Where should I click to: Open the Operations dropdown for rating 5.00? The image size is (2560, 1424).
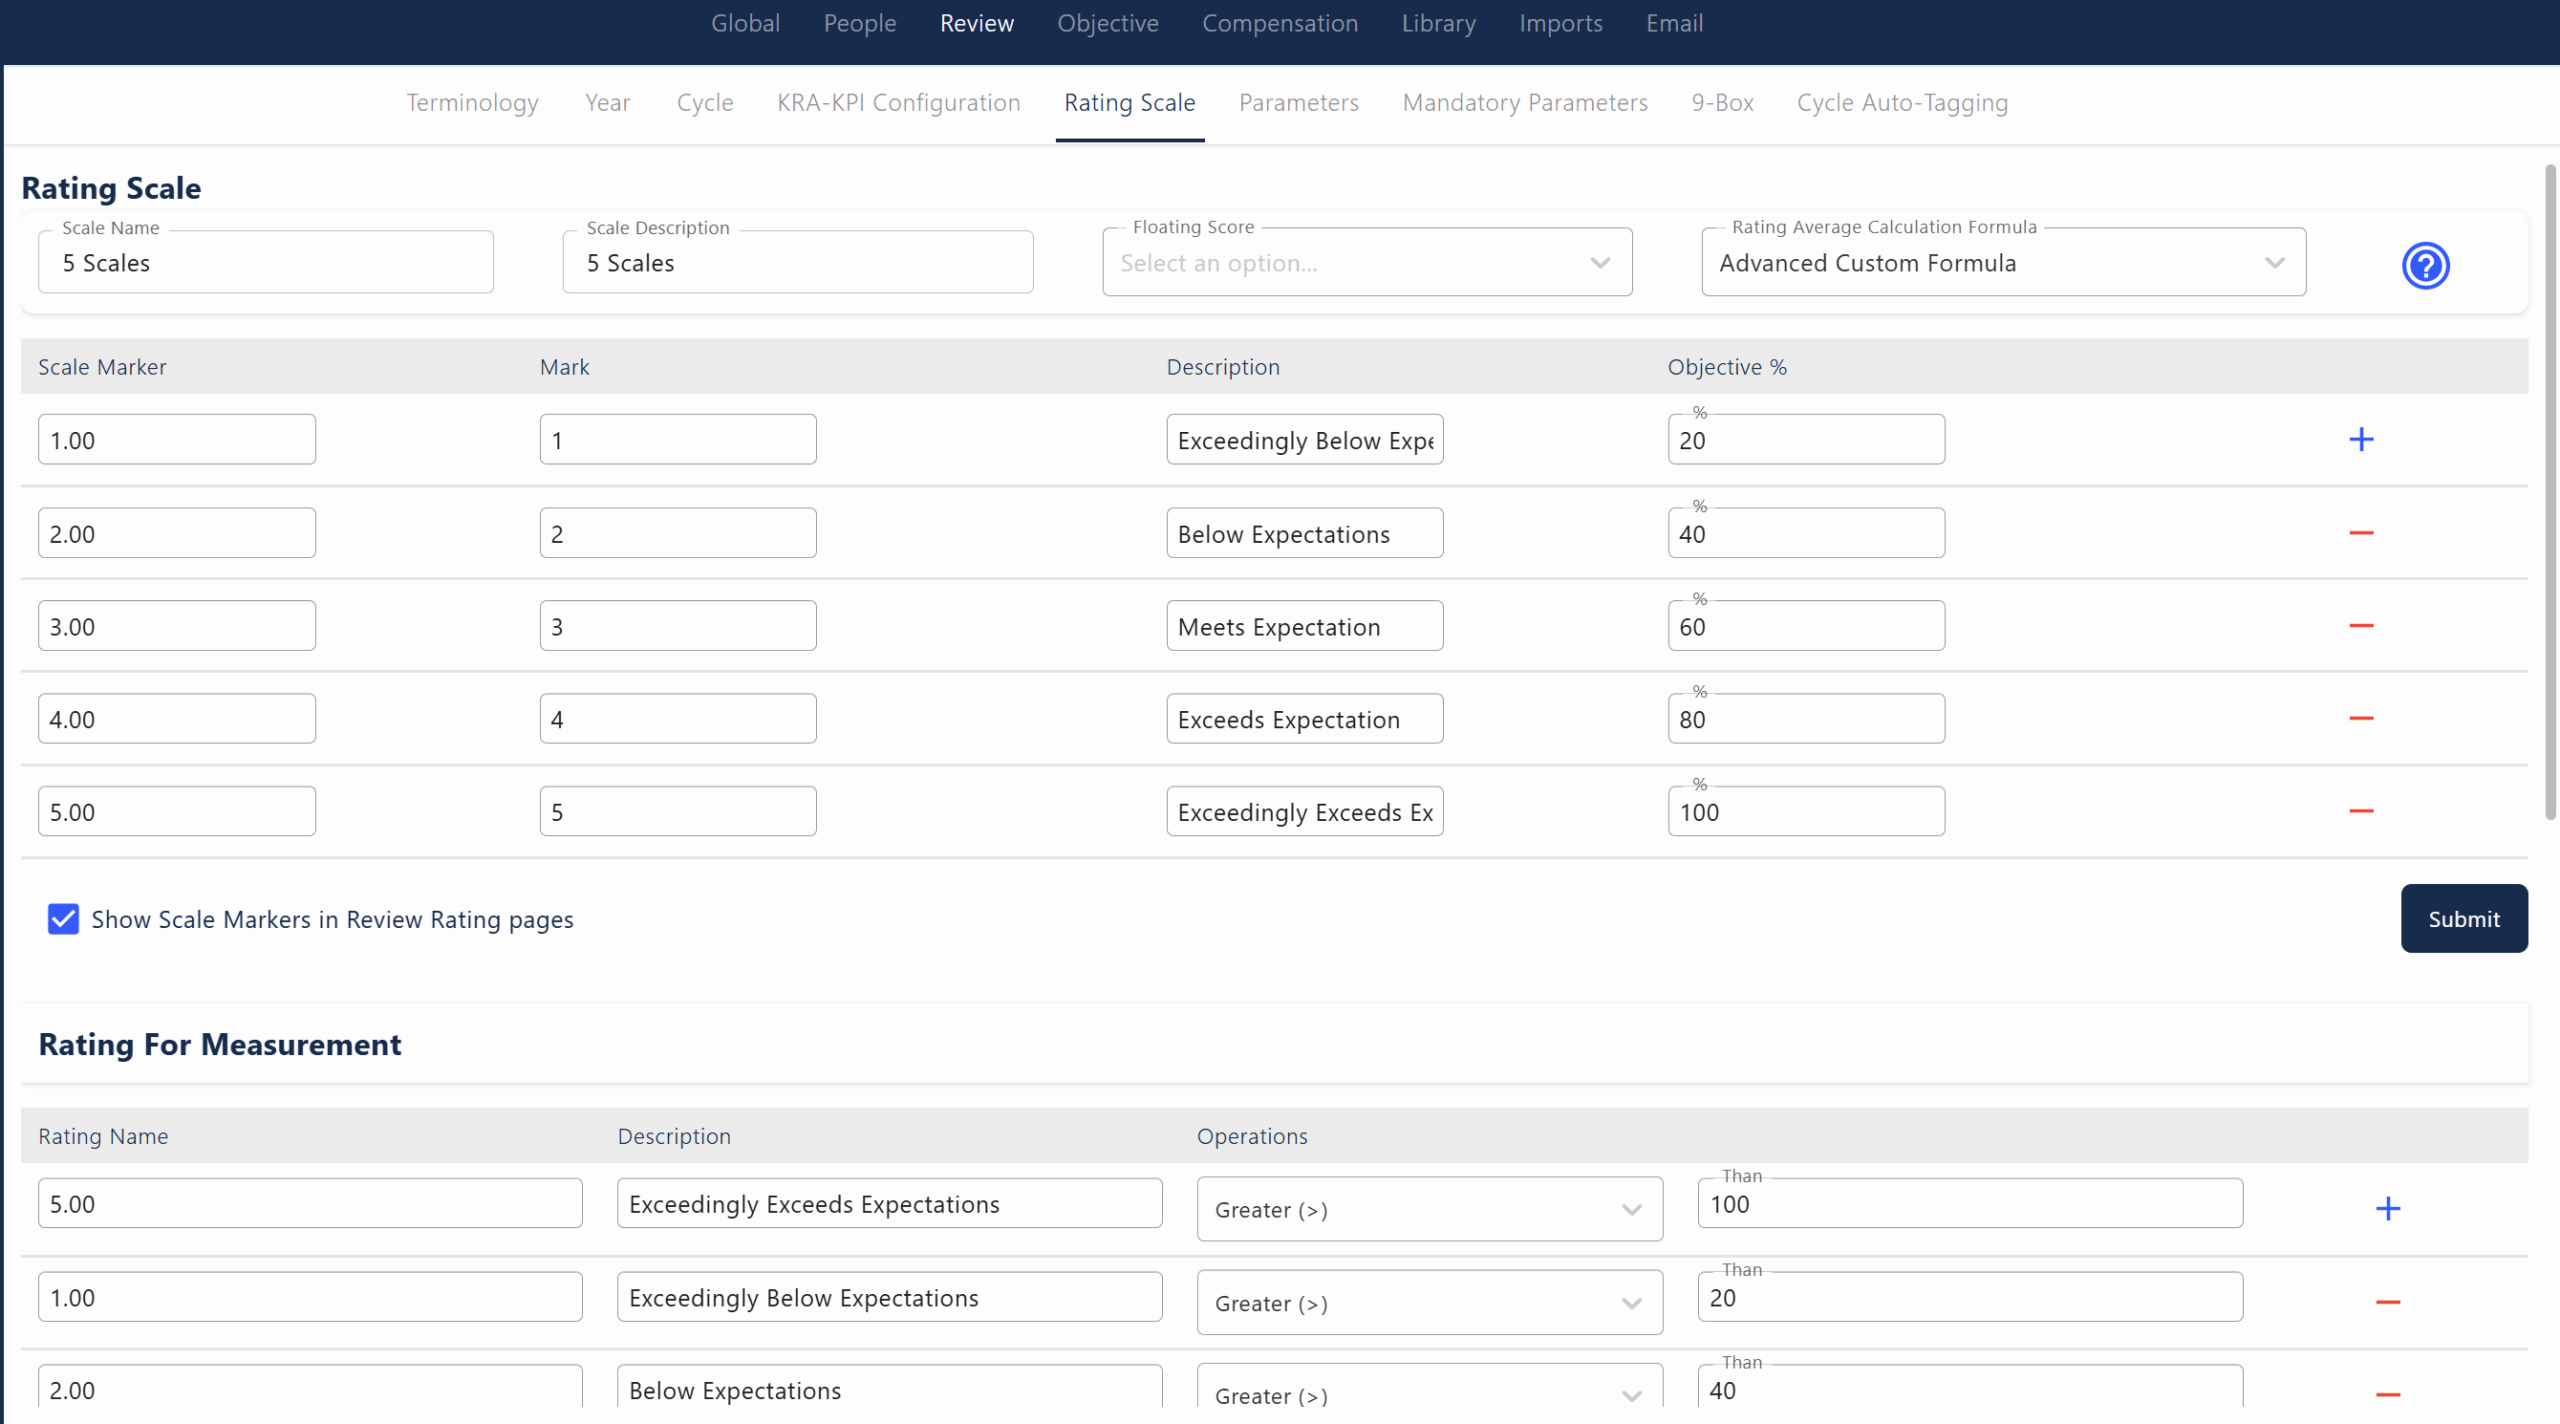tap(1429, 1209)
